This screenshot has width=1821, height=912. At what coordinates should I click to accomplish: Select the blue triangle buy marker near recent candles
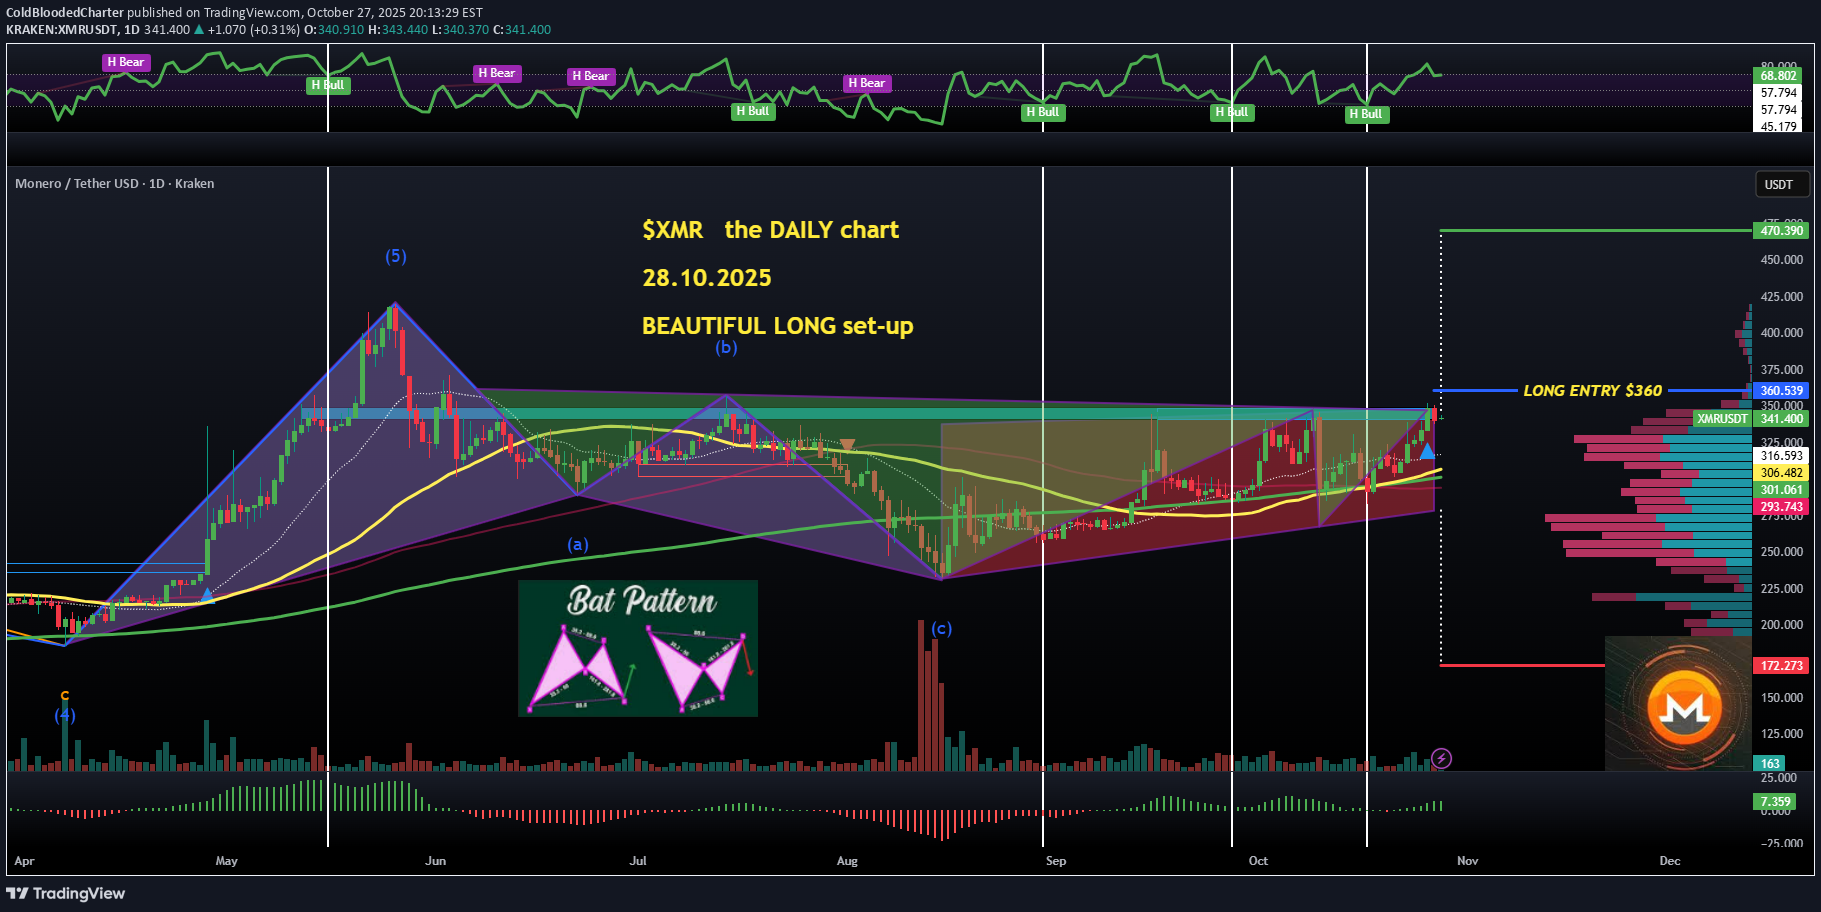coord(1427,452)
